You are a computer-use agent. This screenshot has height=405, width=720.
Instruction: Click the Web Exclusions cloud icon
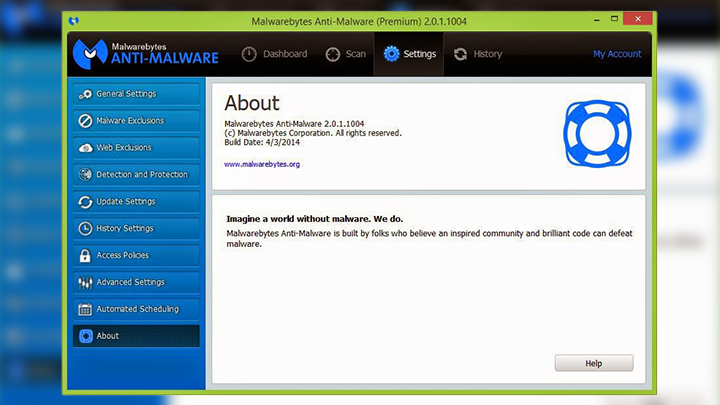point(85,148)
